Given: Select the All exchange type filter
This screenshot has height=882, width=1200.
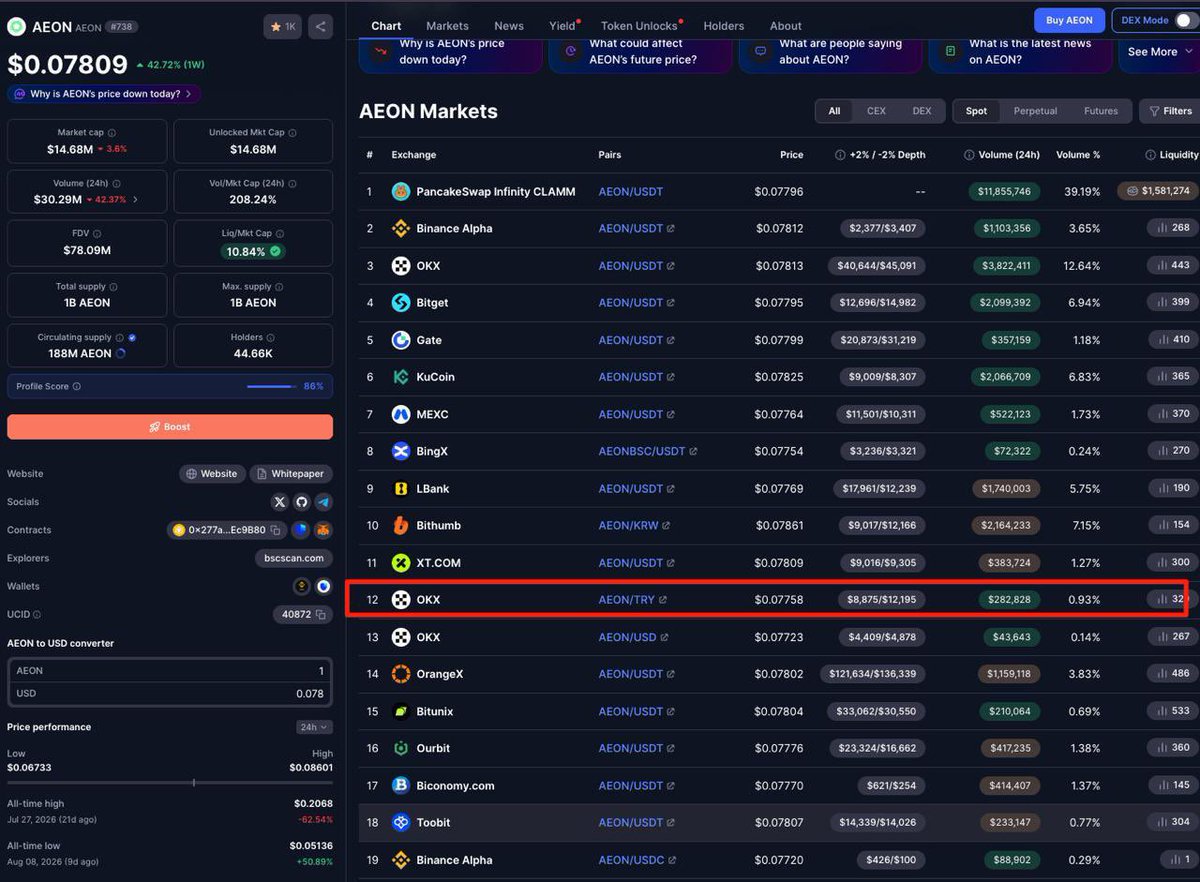Looking at the screenshot, I should [x=834, y=111].
